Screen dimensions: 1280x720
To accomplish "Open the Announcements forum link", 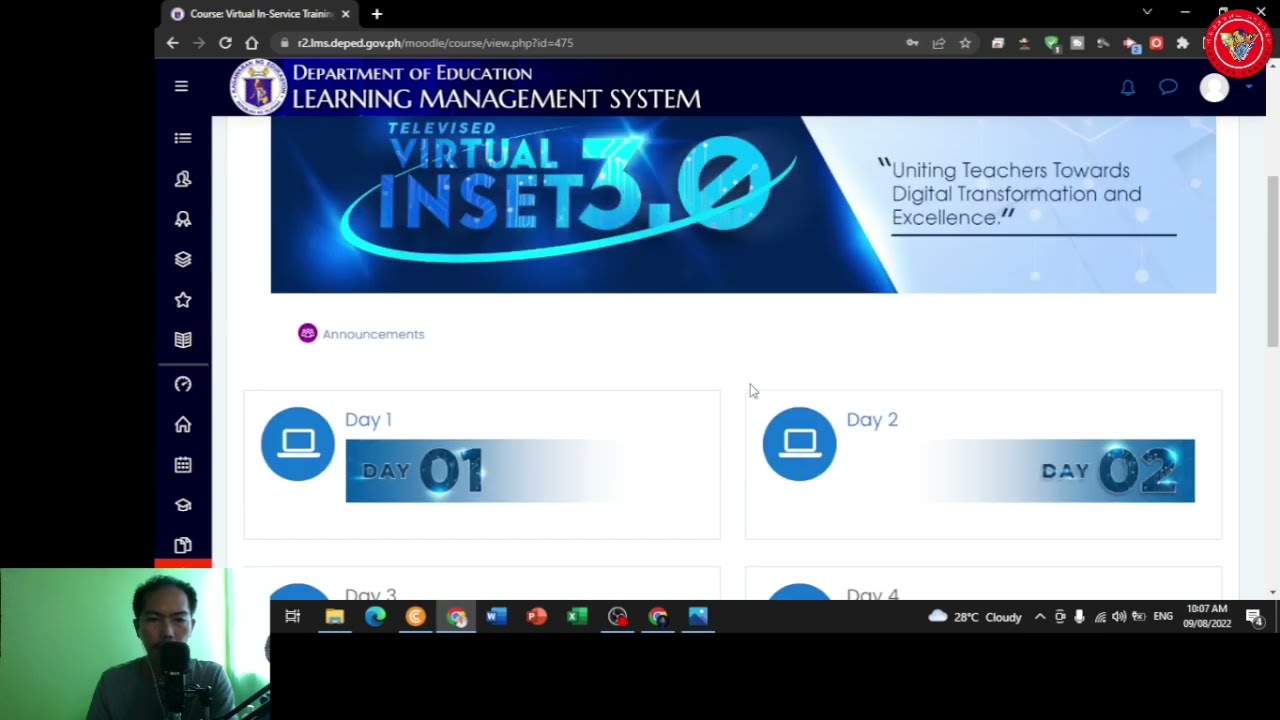I will tap(373, 334).
